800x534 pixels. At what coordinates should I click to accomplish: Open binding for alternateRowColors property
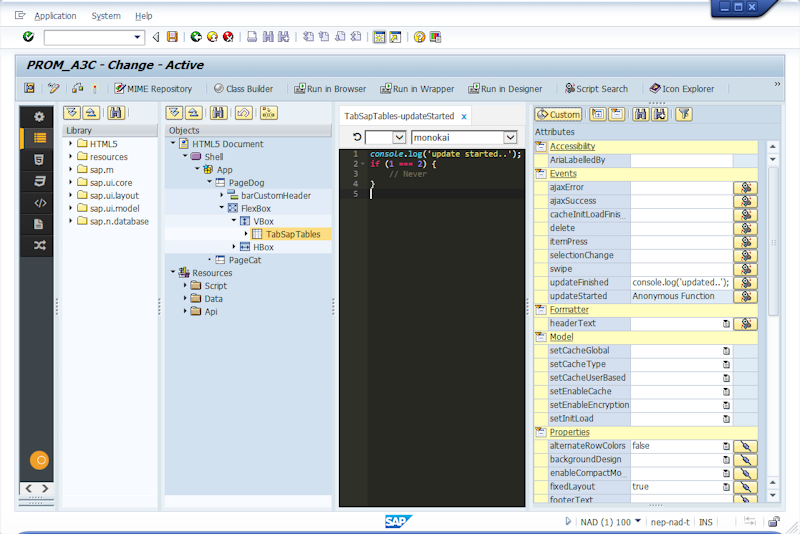[745, 446]
